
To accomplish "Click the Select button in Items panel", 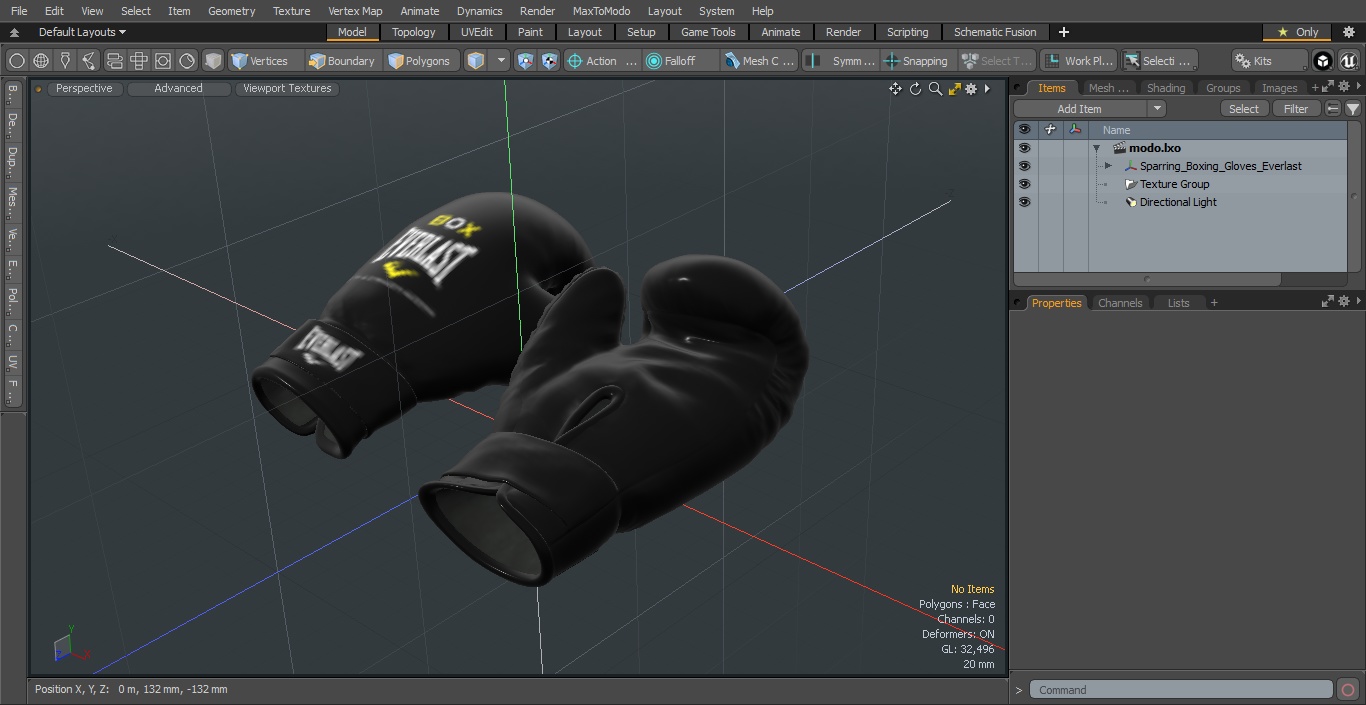I will [x=1244, y=109].
